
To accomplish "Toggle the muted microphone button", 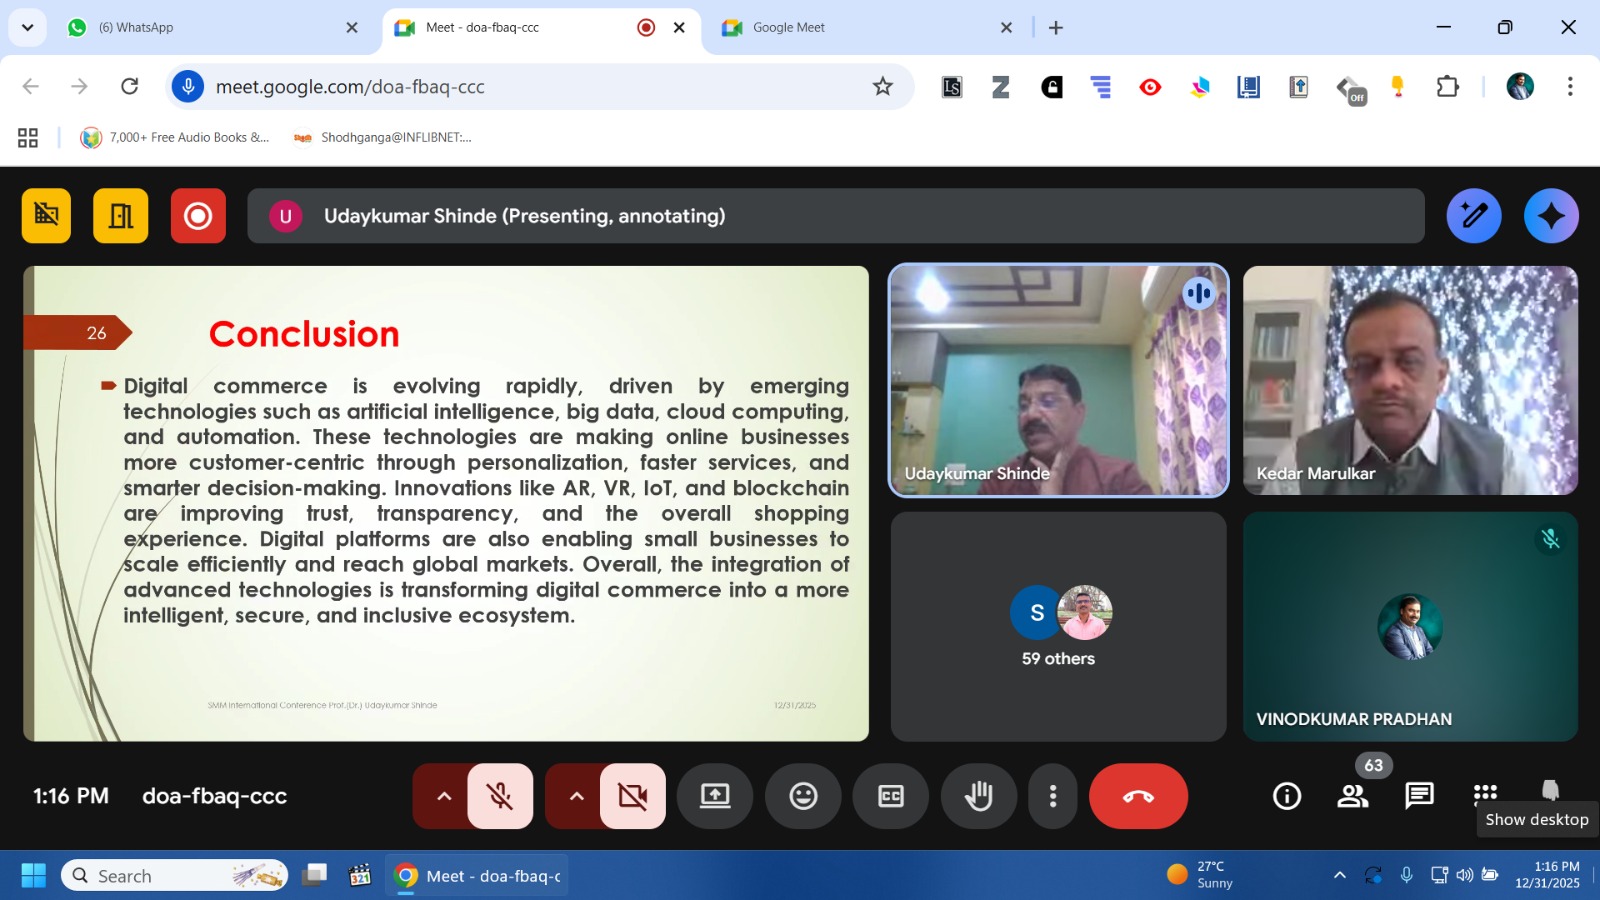I will click(x=500, y=796).
